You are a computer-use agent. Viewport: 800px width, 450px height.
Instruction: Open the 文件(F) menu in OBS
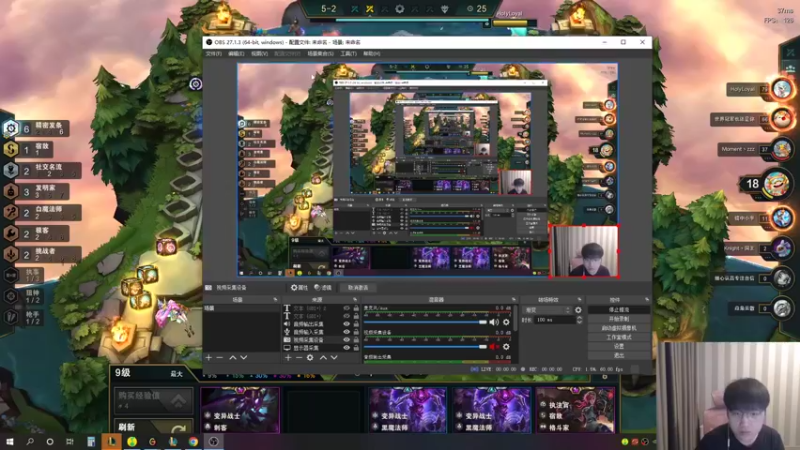point(213,54)
